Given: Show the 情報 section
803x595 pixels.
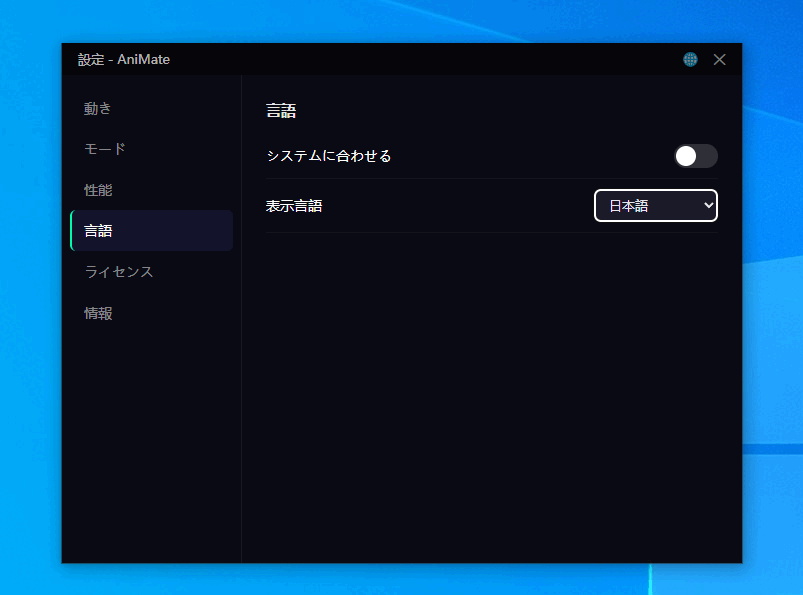Looking at the screenshot, I should click(x=152, y=313).
